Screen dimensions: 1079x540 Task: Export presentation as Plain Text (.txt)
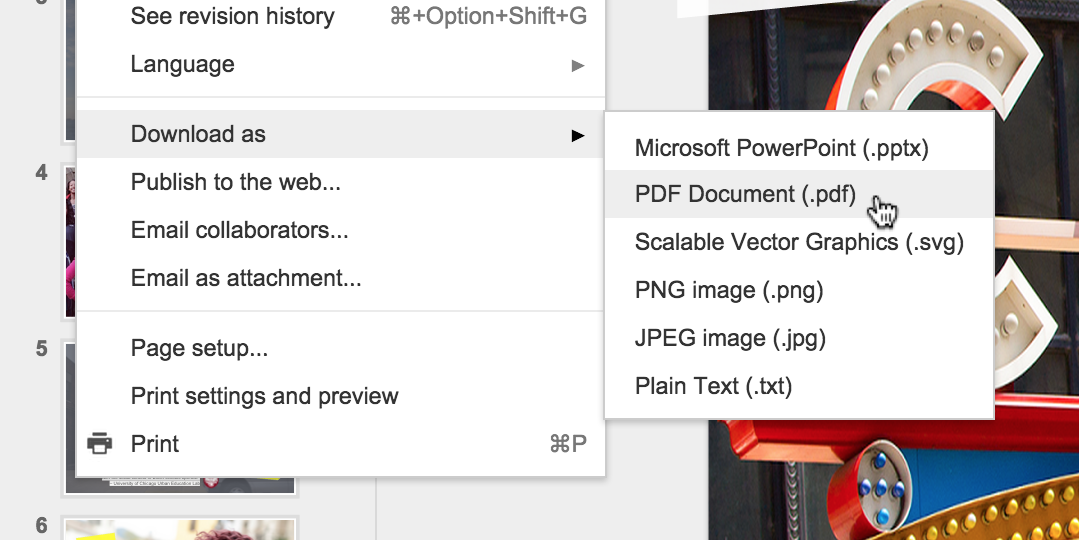click(x=713, y=386)
